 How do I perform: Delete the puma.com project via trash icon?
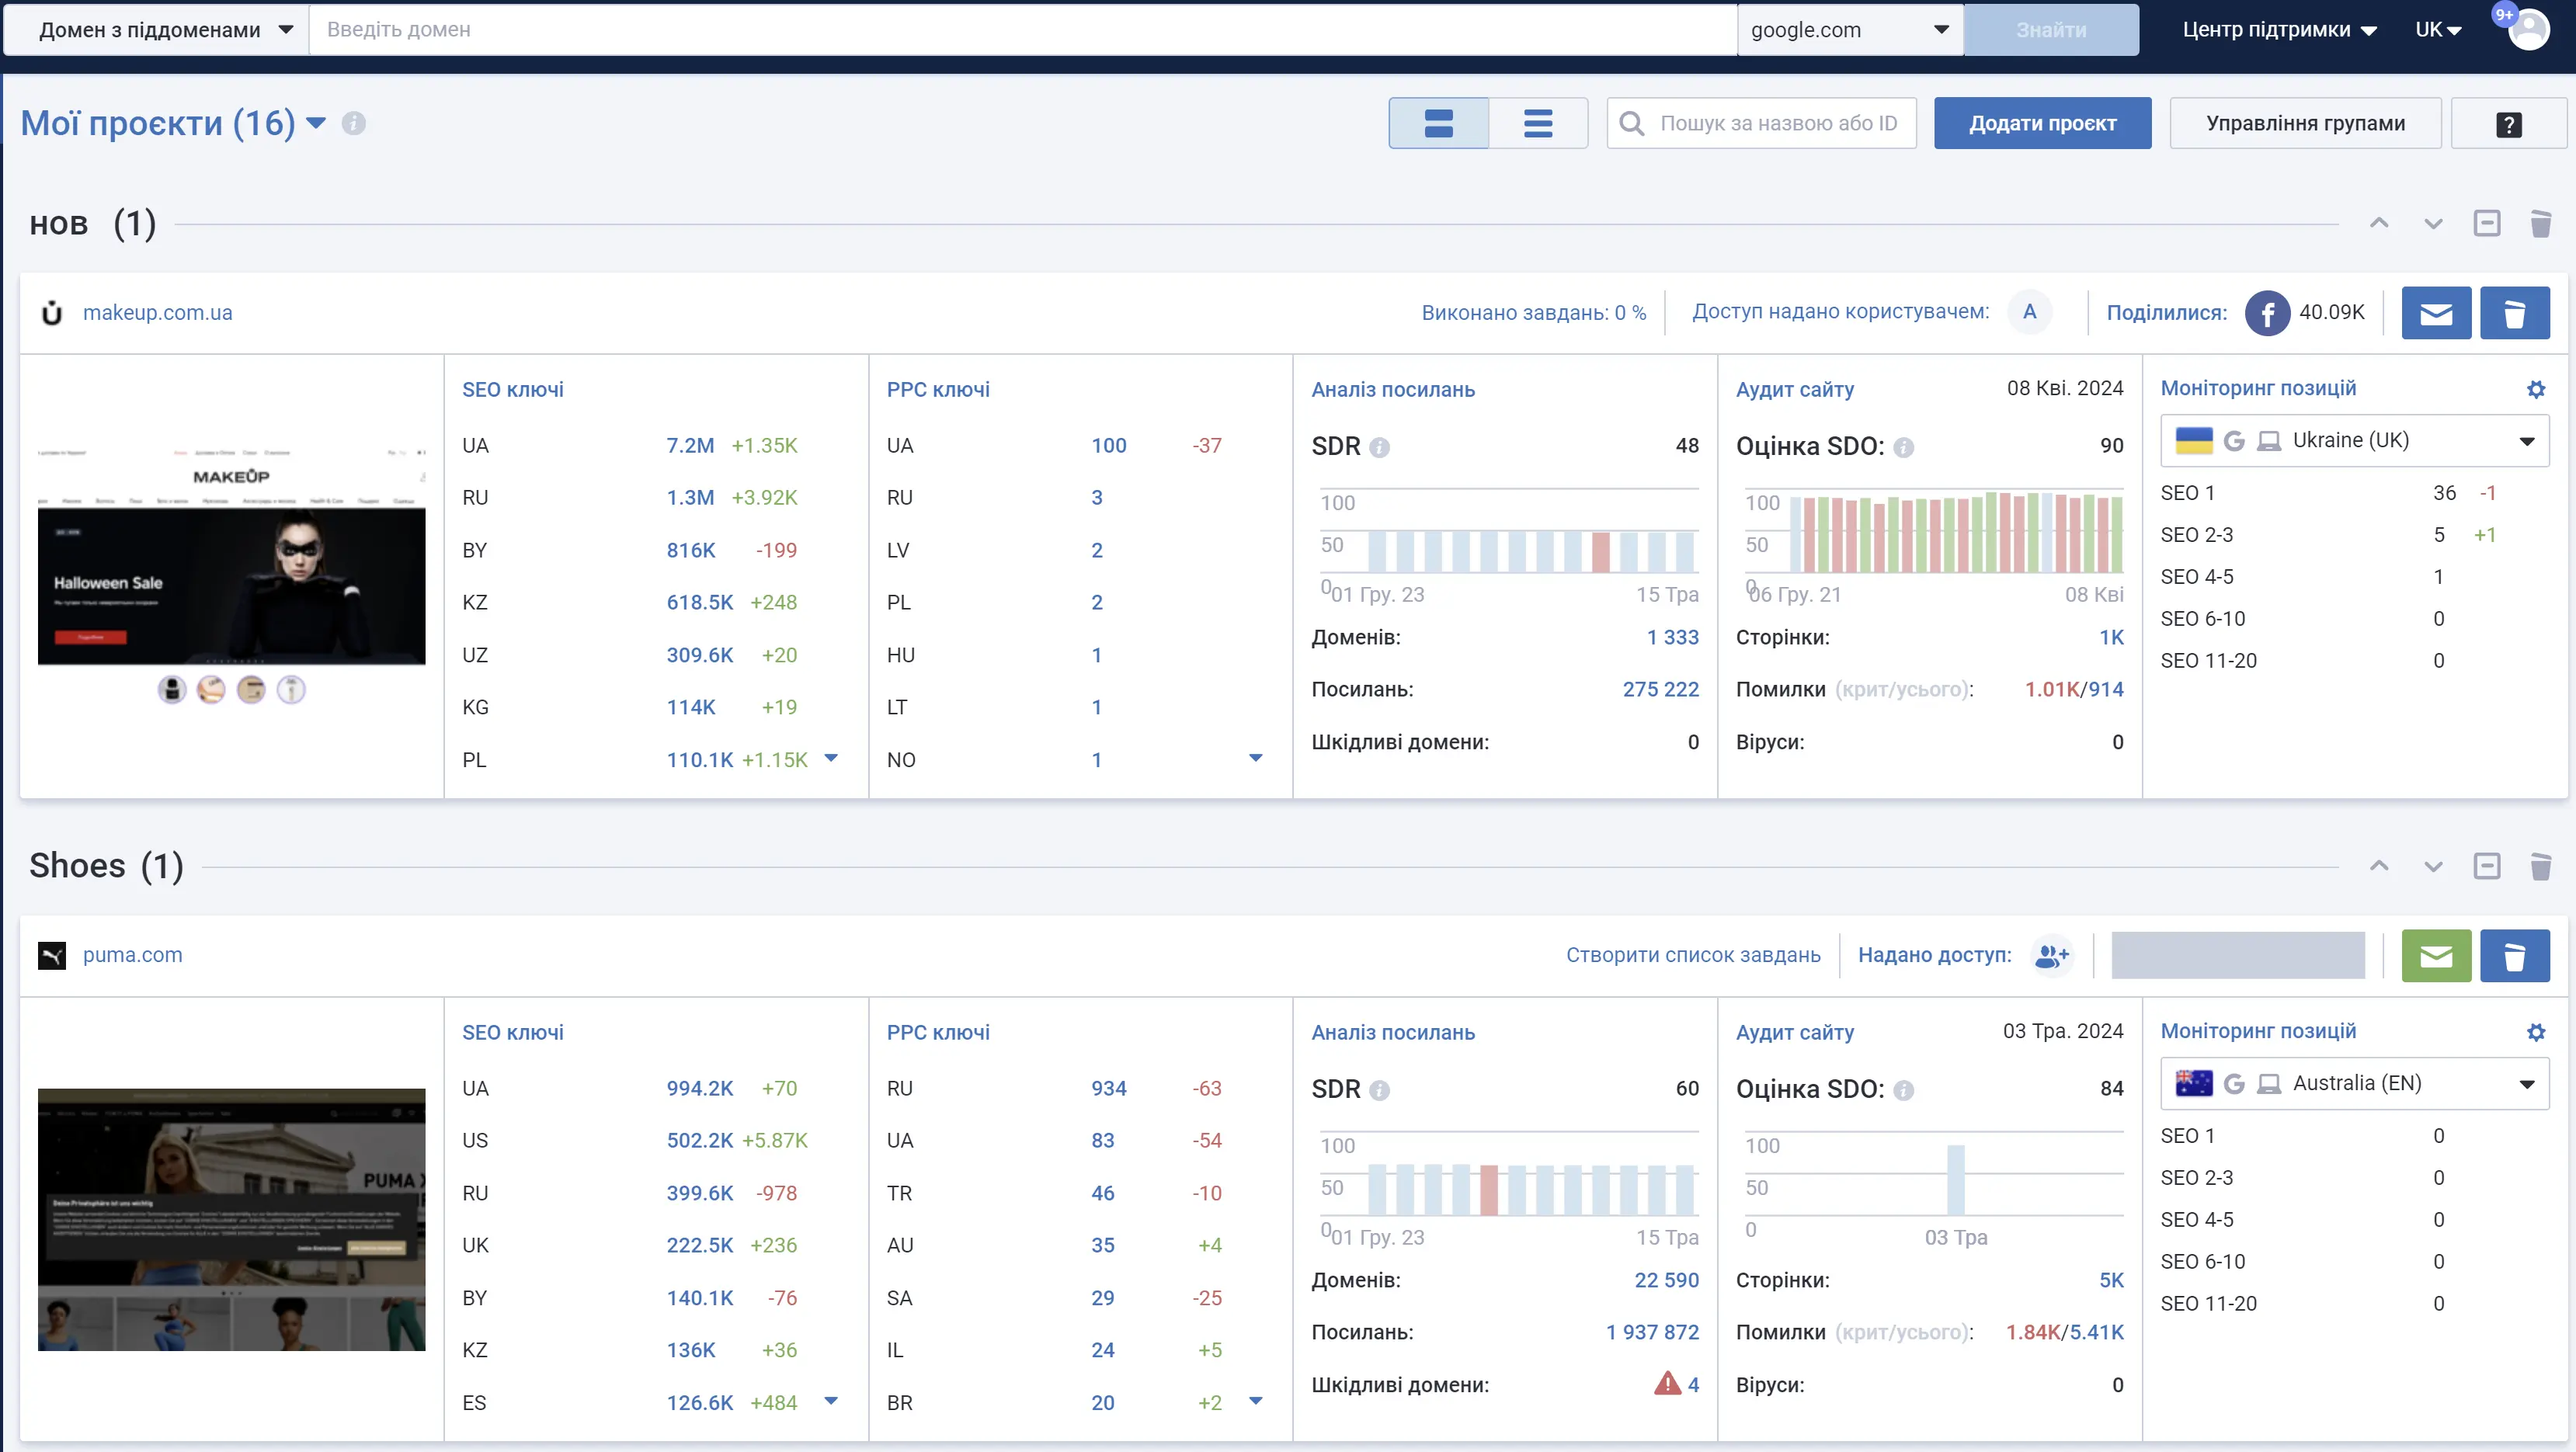(x=2513, y=956)
